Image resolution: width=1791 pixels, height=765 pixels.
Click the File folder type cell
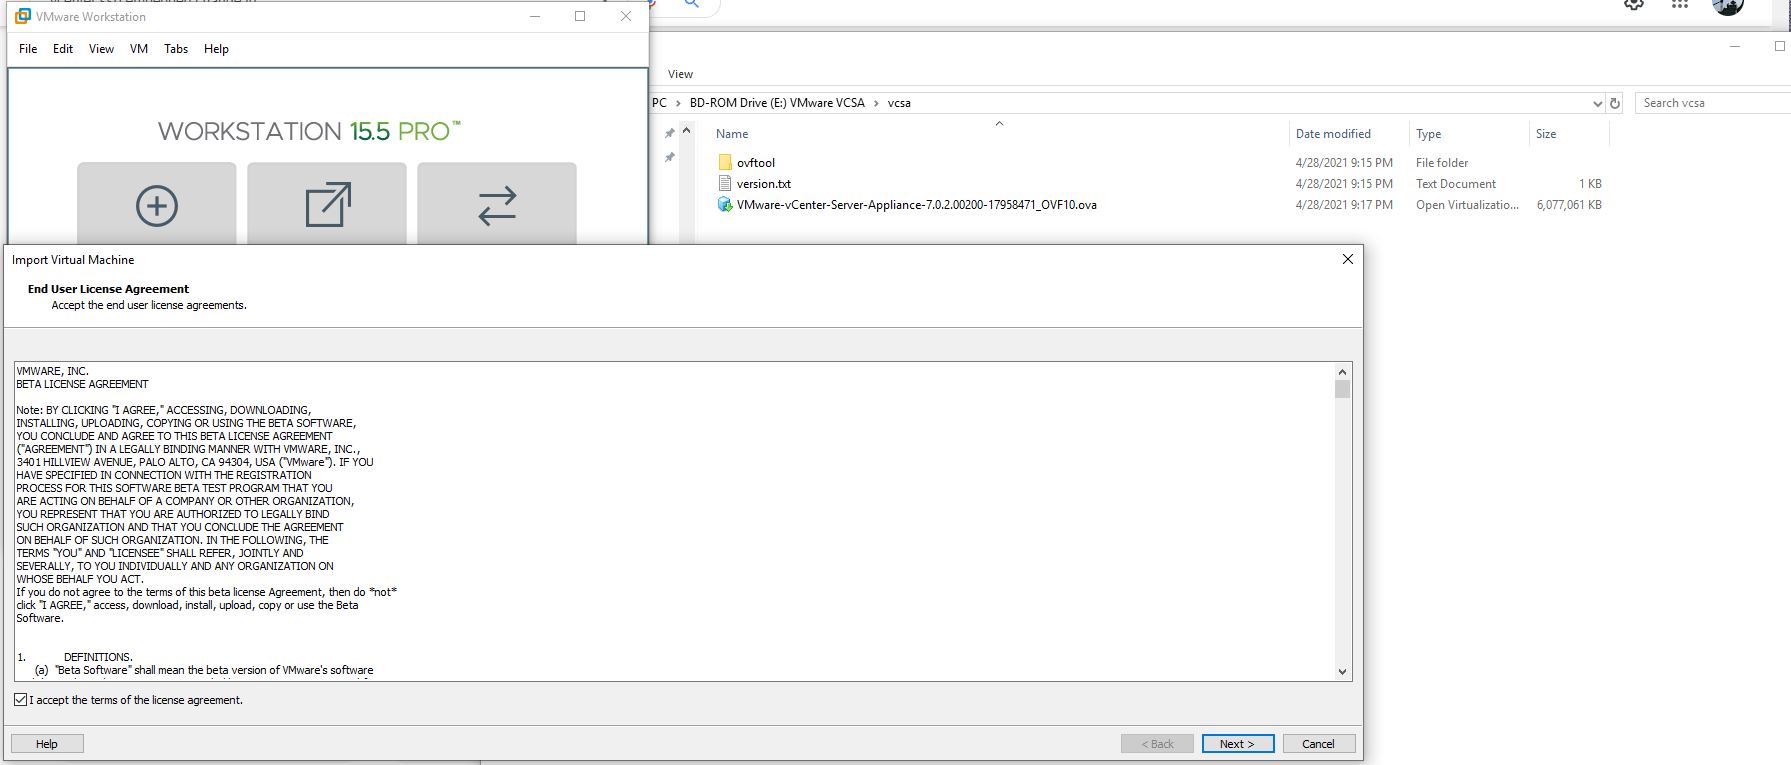(1442, 163)
